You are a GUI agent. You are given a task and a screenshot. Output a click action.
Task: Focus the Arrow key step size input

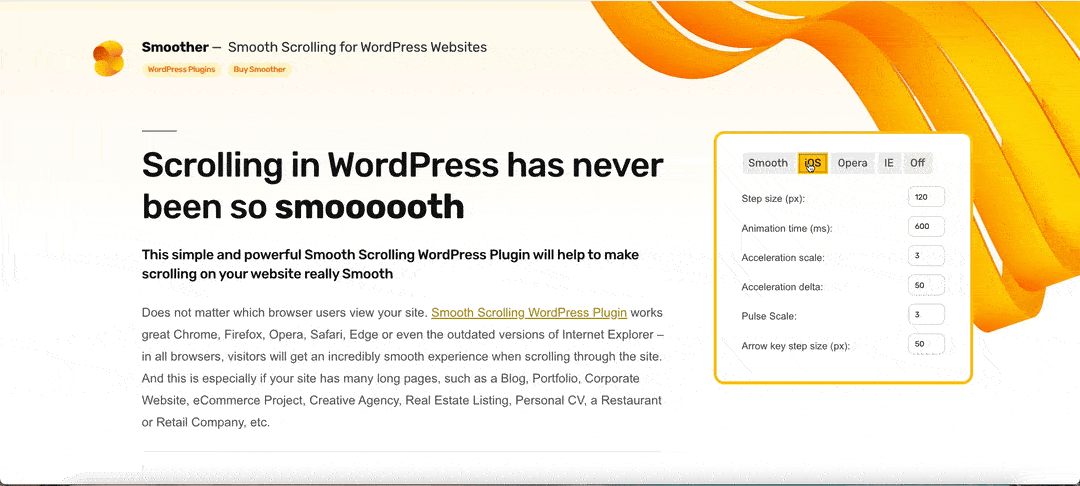pyautogui.click(x=926, y=344)
